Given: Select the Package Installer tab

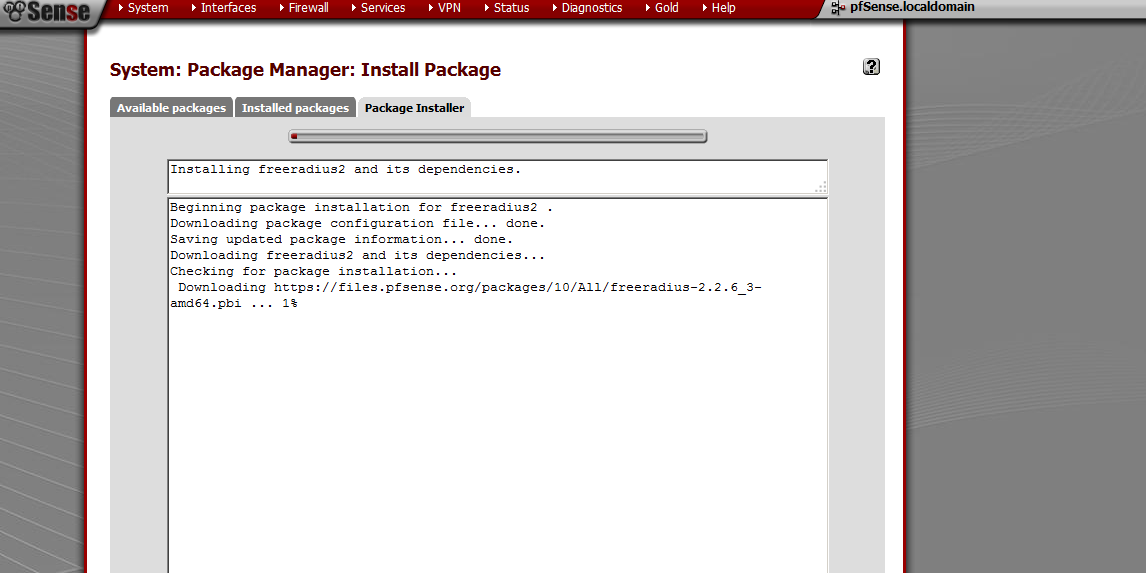Looking at the screenshot, I should [414, 108].
